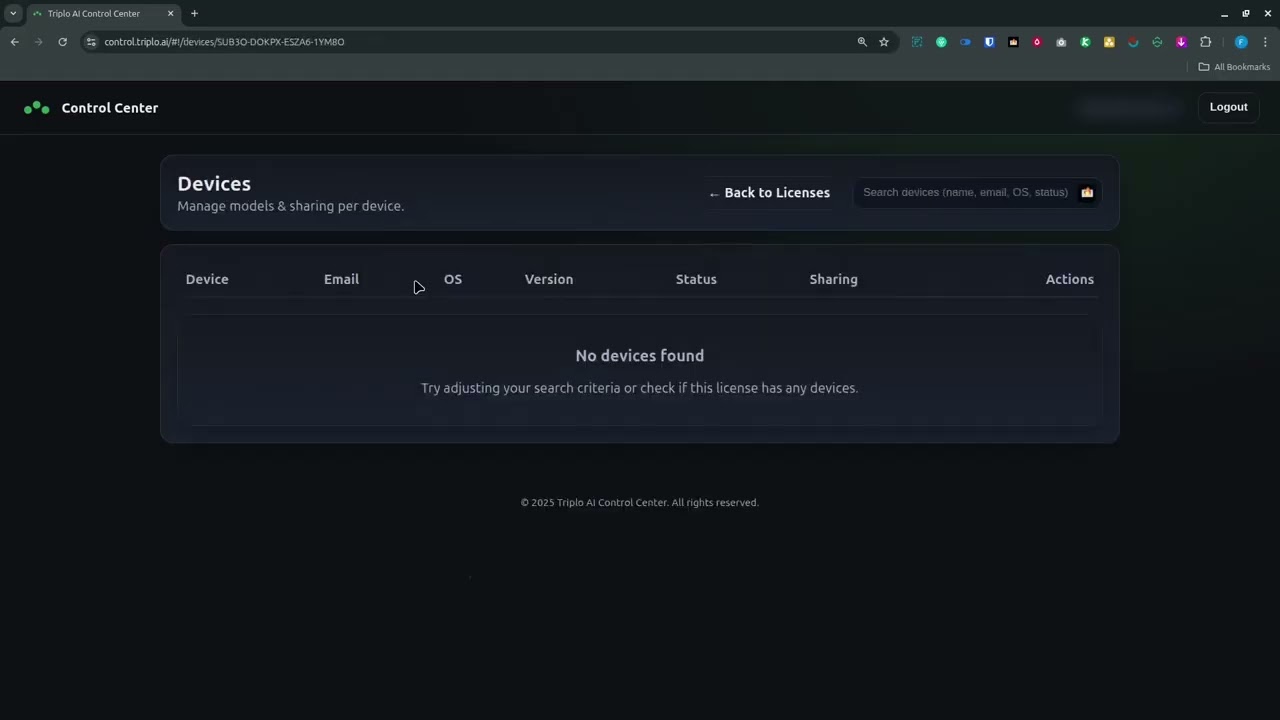Open the Chrome three-dot menu

1265,42
